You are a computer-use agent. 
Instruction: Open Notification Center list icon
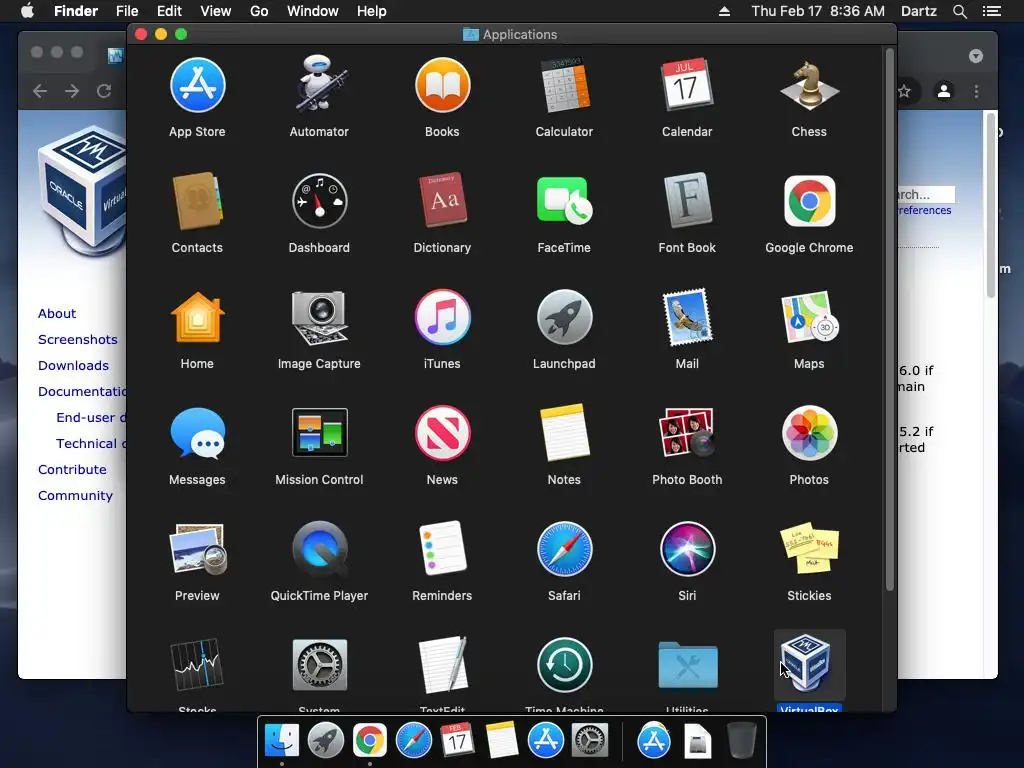pos(992,11)
